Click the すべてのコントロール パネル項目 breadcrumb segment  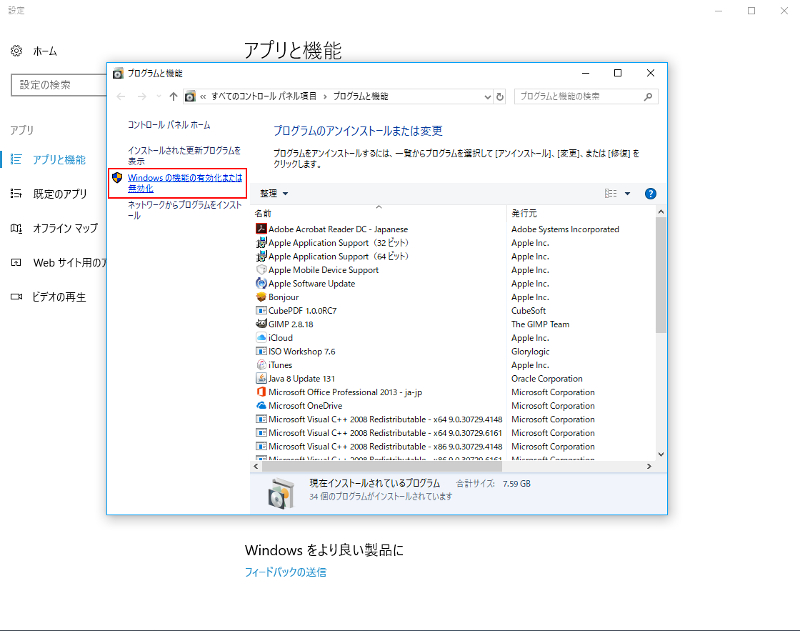pyautogui.click(x=264, y=96)
